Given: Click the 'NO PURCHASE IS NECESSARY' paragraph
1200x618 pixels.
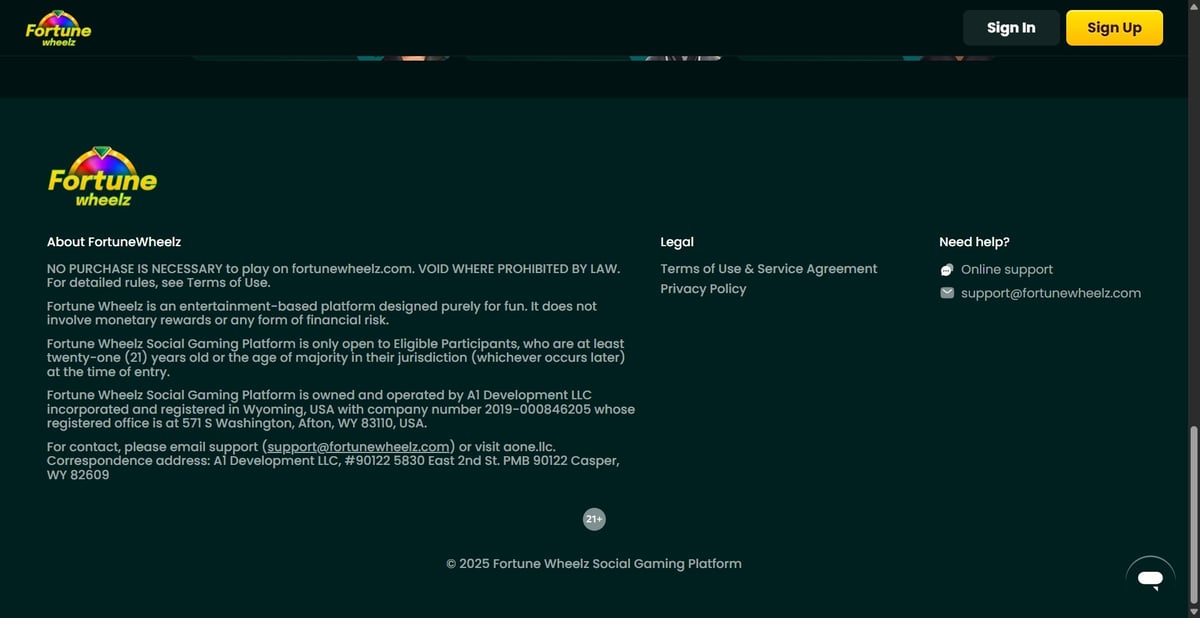Looking at the screenshot, I should [x=334, y=276].
